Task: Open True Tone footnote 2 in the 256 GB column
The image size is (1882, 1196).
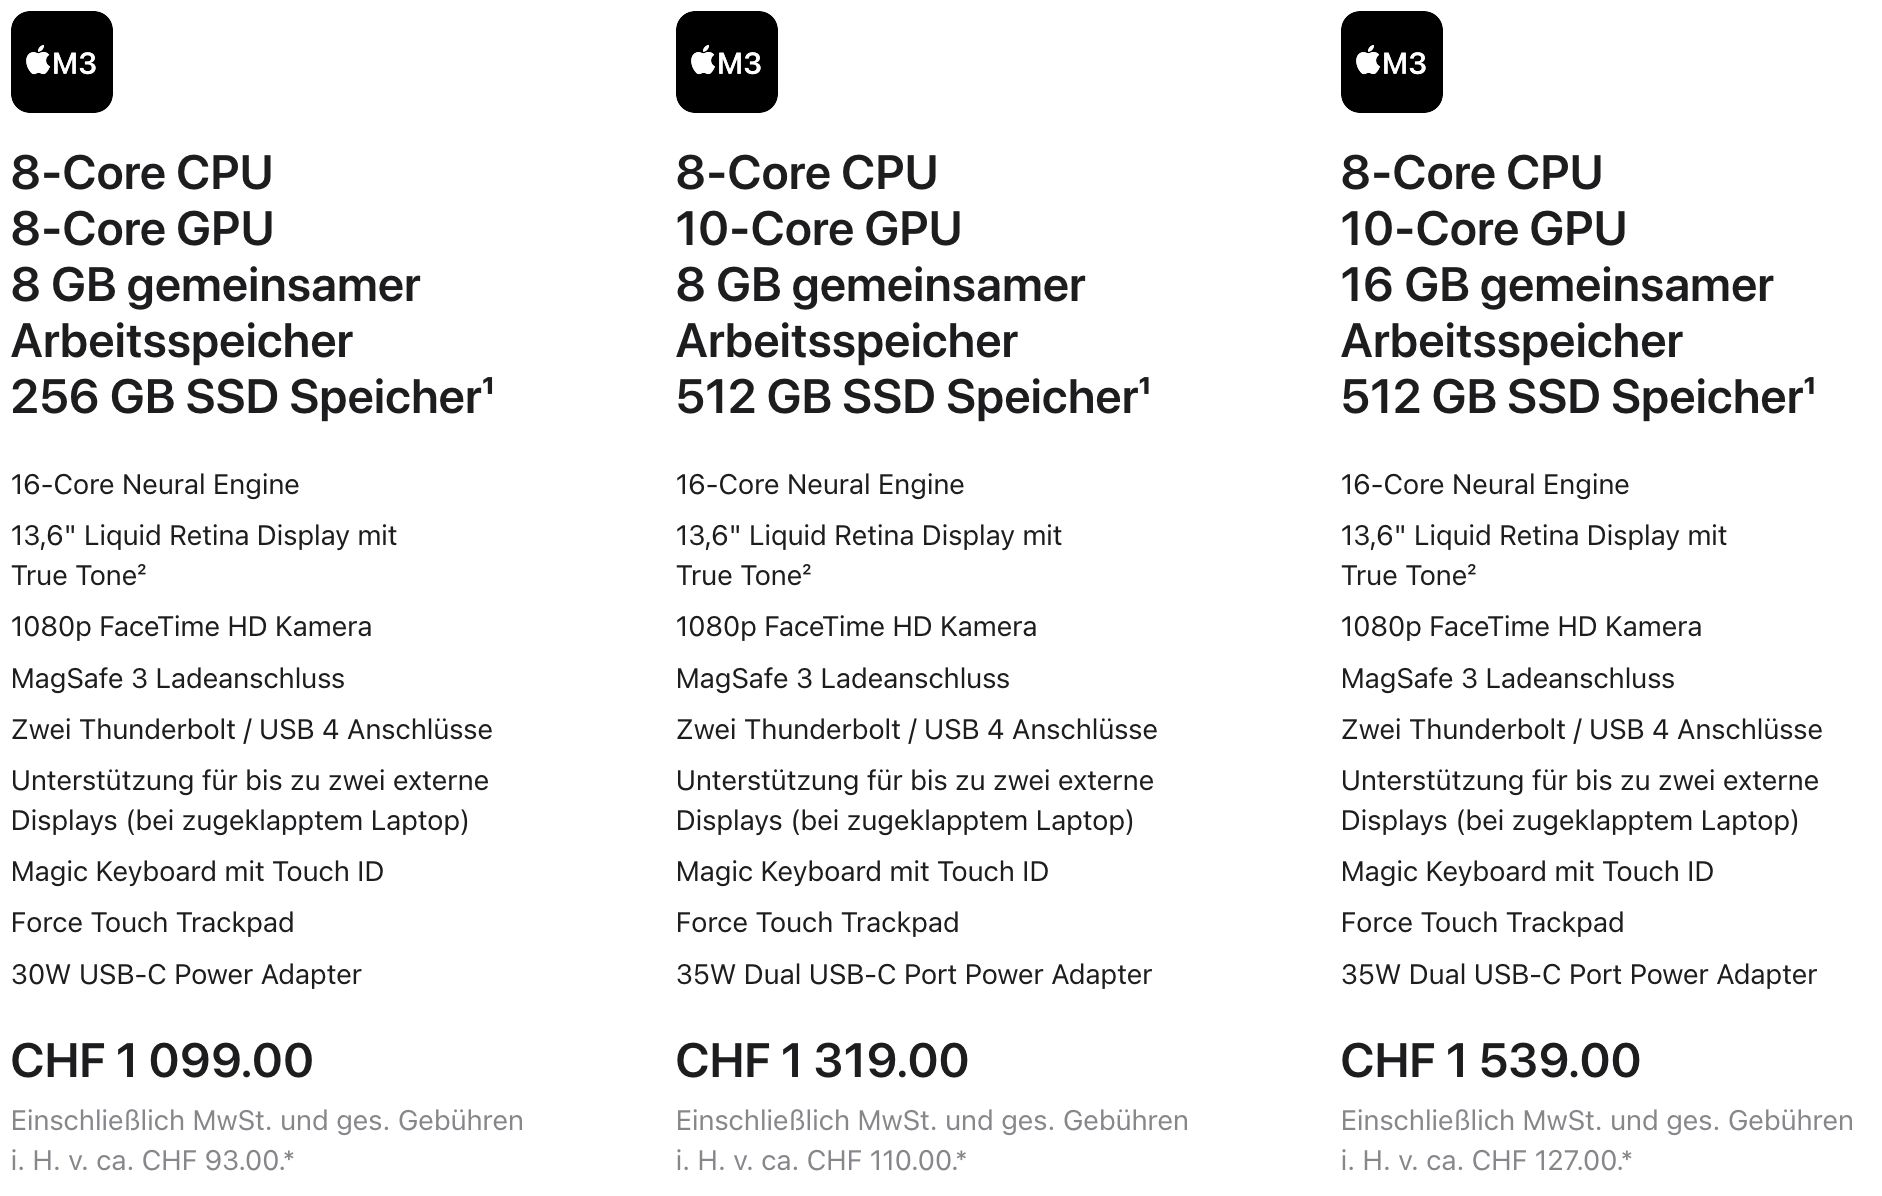Action: 142,570
